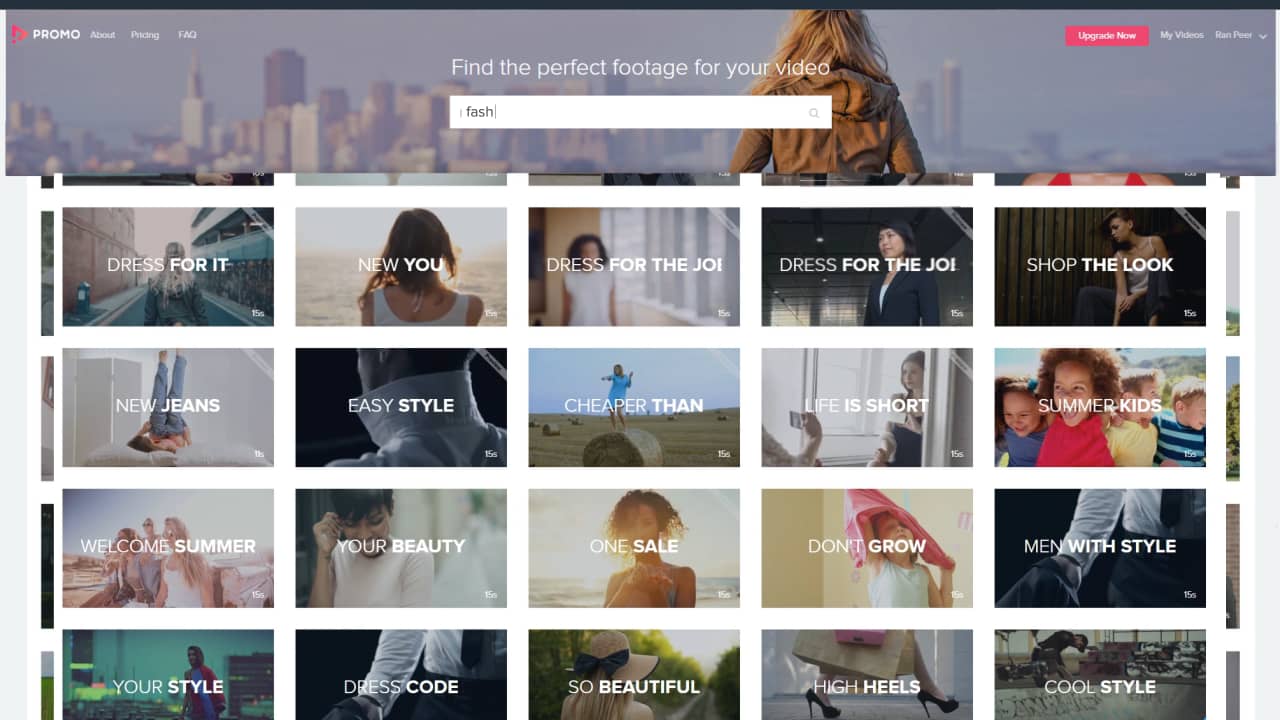Select the New Jeans video thumbnail
Screen dimensions: 1280x720
tap(168, 408)
